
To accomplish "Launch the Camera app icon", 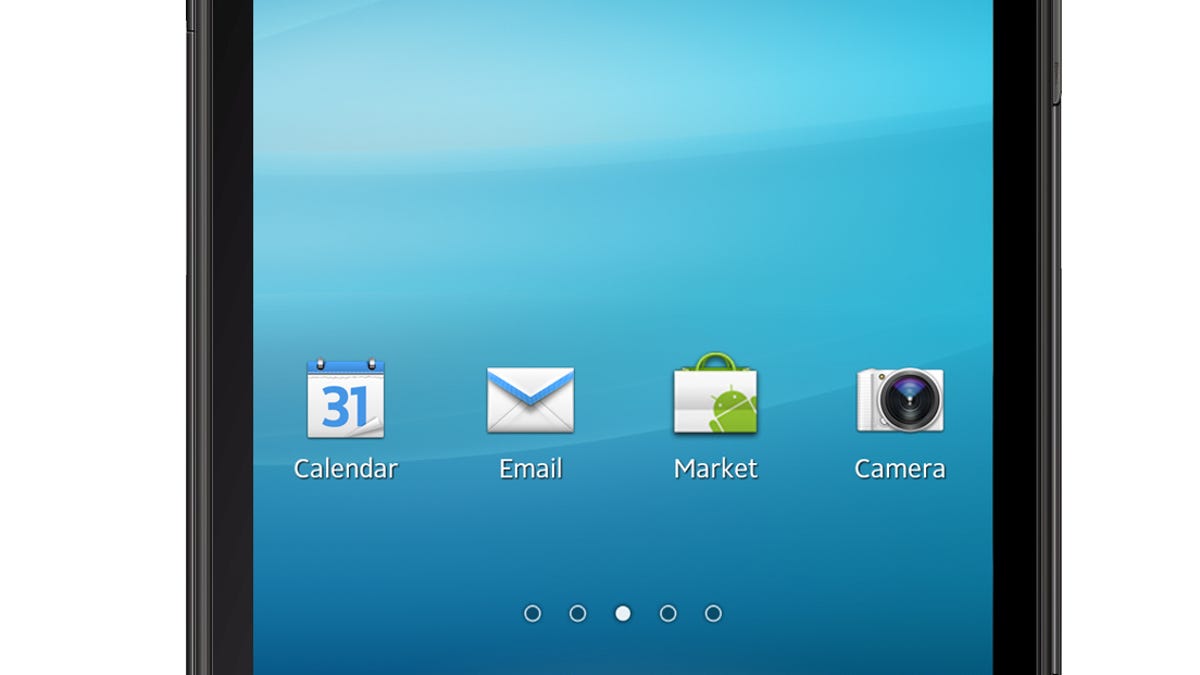I will [900, 400].
